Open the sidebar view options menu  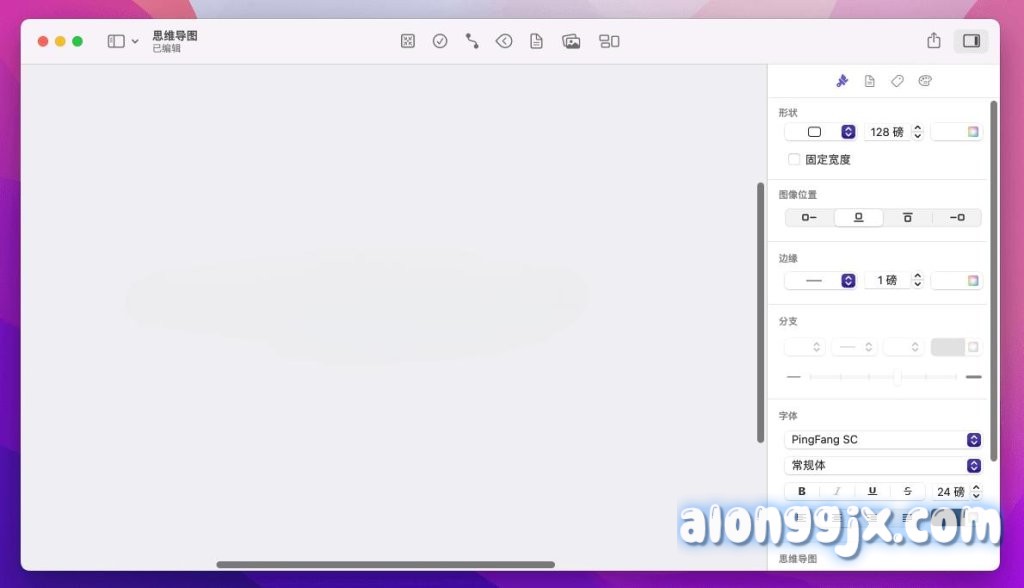tap(123, 41)
